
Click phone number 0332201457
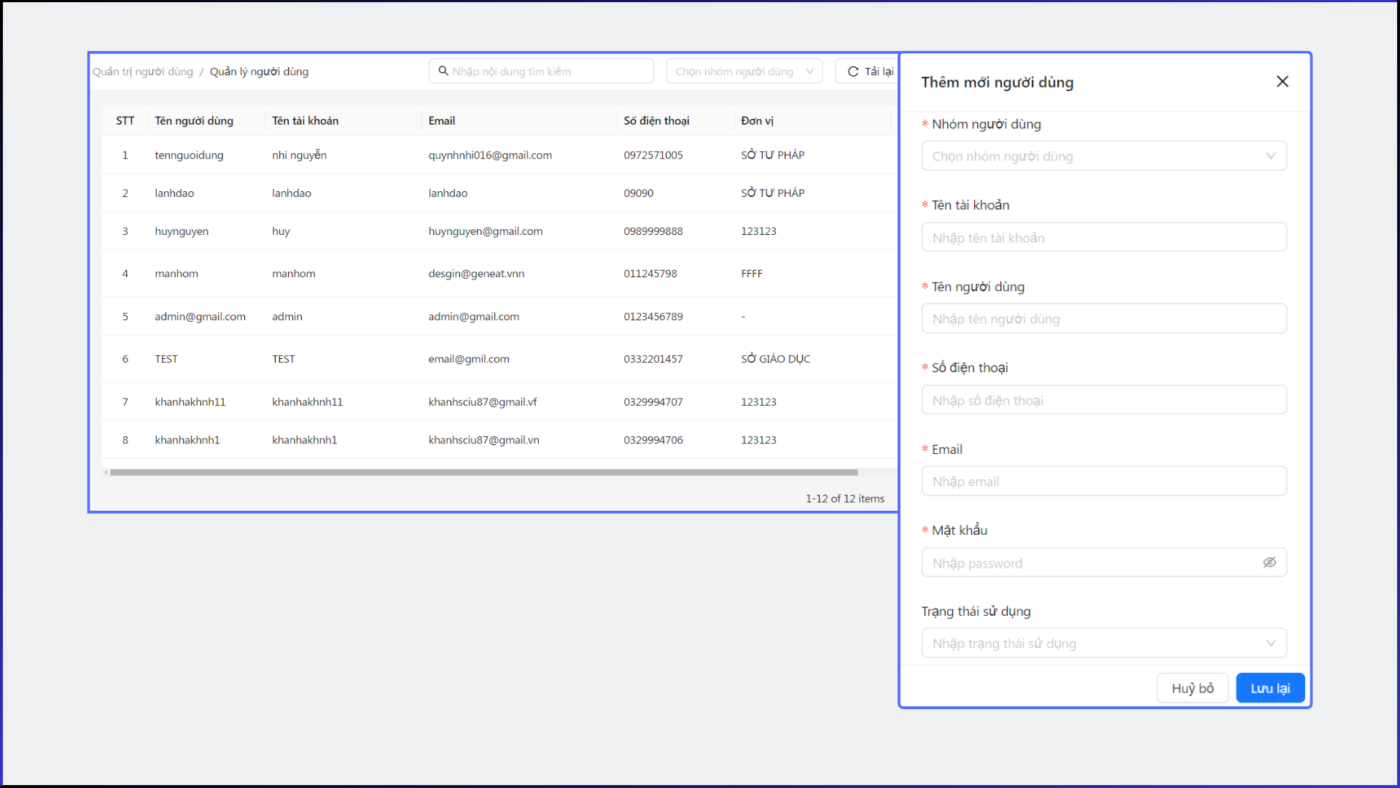point(653,359)
